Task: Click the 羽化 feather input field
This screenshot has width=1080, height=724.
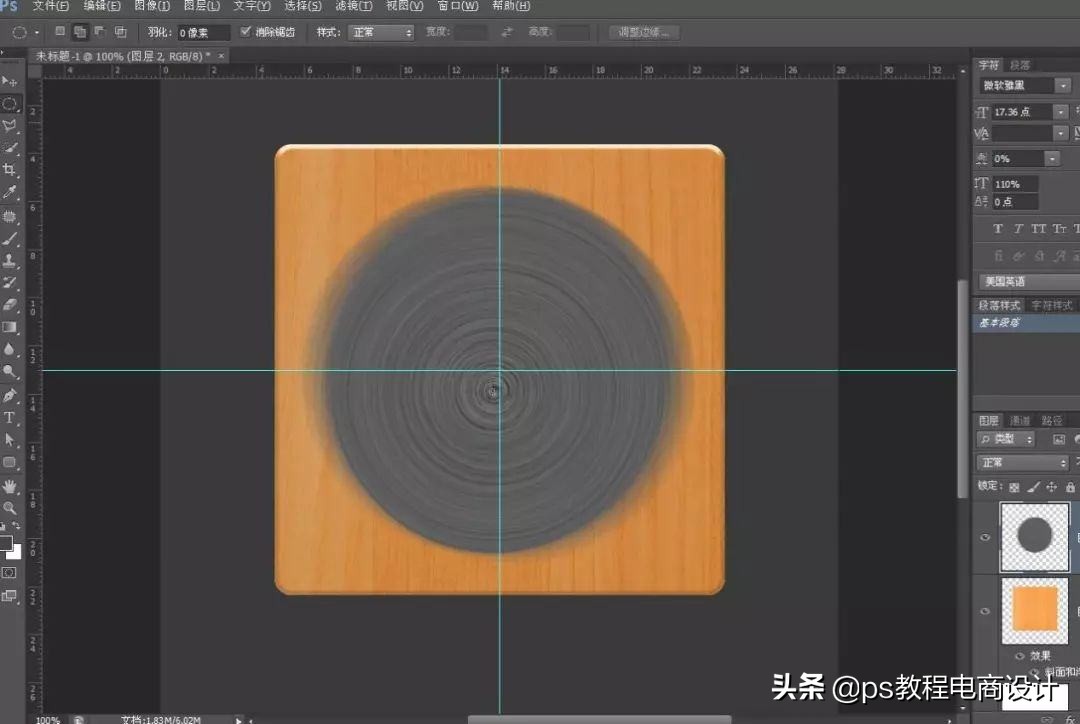Action: pos(203,33)
